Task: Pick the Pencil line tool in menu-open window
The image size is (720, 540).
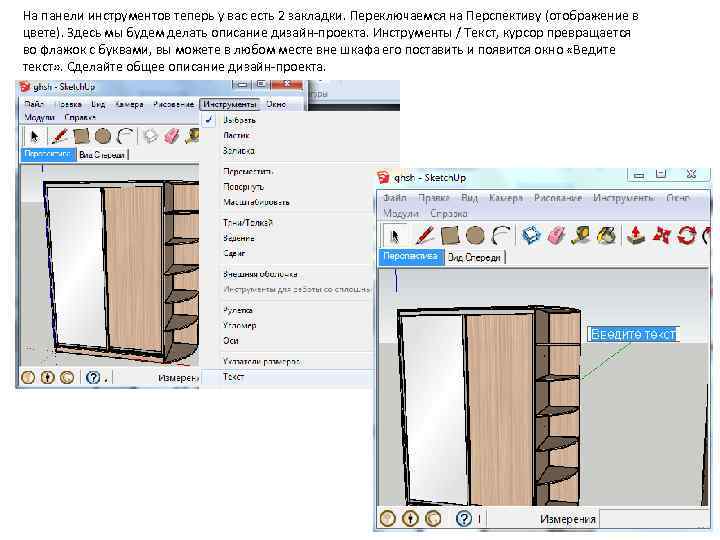Action: pos(59,136)
